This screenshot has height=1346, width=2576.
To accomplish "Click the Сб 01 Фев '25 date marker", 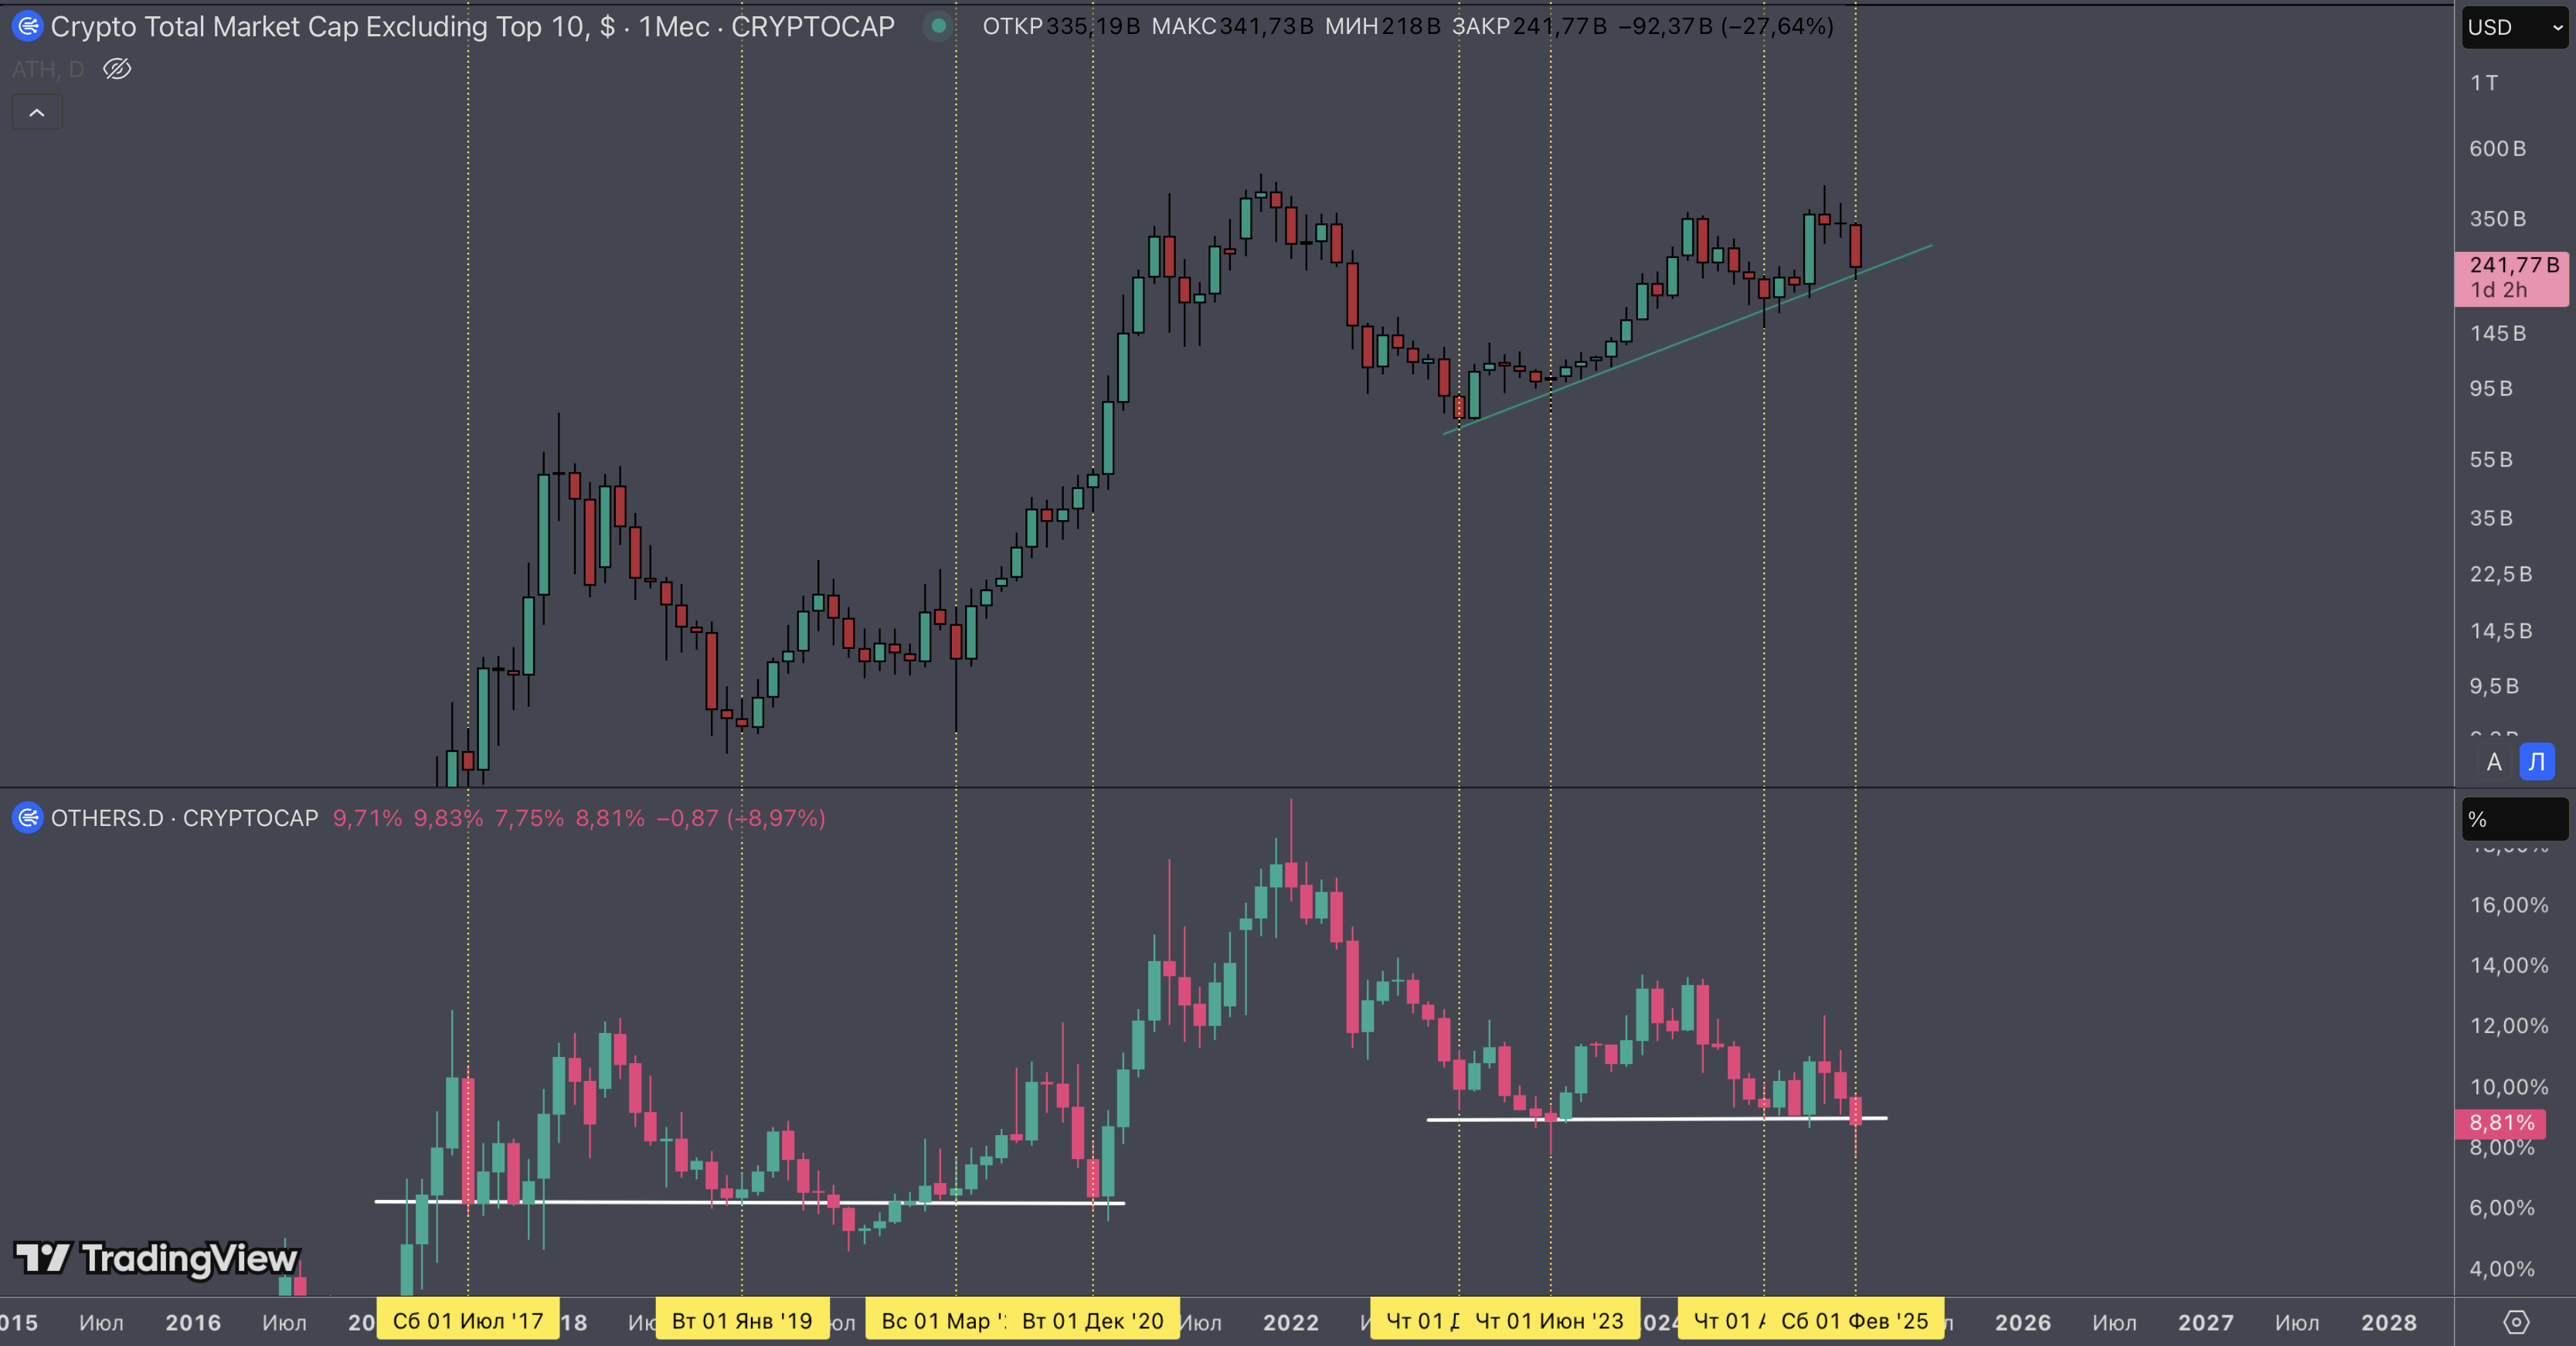I will click(1855, 1321).
